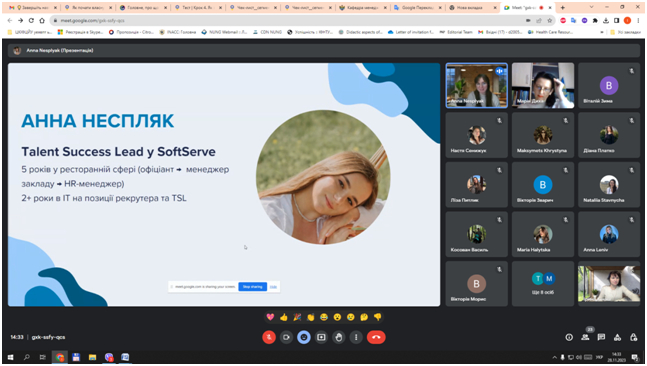Viewport: 647px width, 366px height.
Task: Click the browser home icon
Action: [x=42, y=20]
